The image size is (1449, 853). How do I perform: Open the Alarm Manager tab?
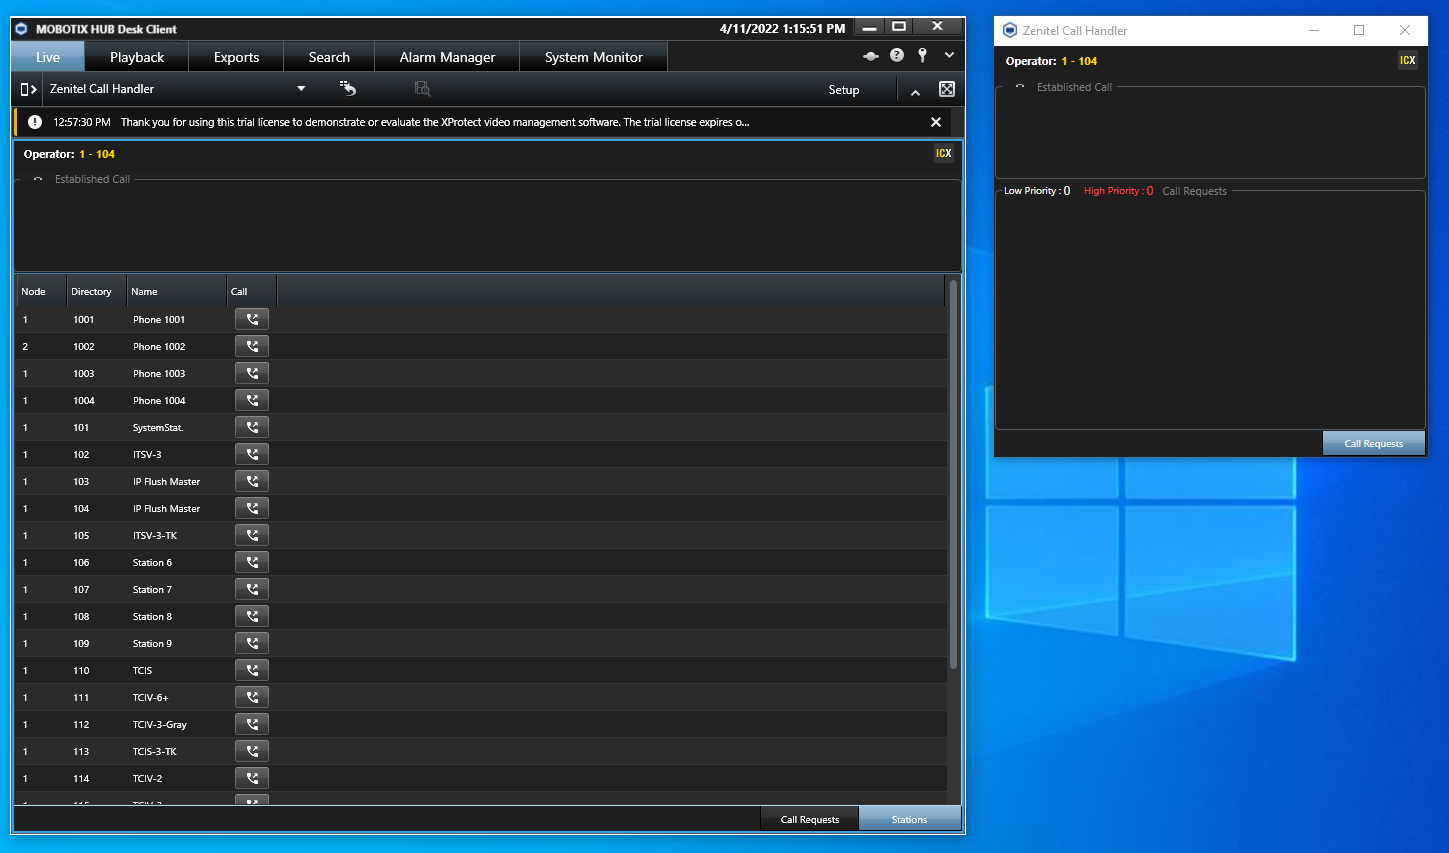[447, 57]
